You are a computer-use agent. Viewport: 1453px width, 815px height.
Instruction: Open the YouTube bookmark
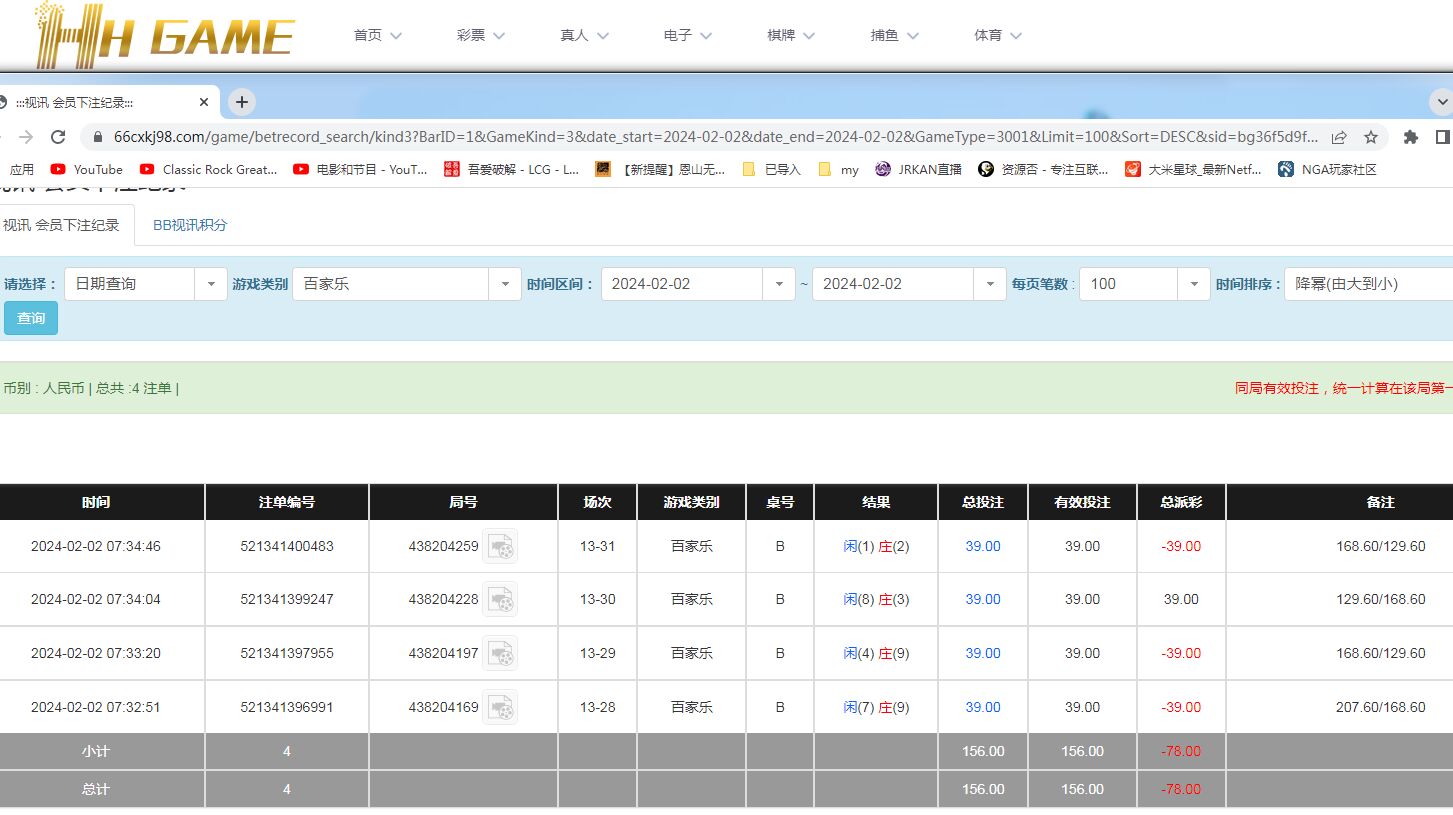(x=87, y=169)
